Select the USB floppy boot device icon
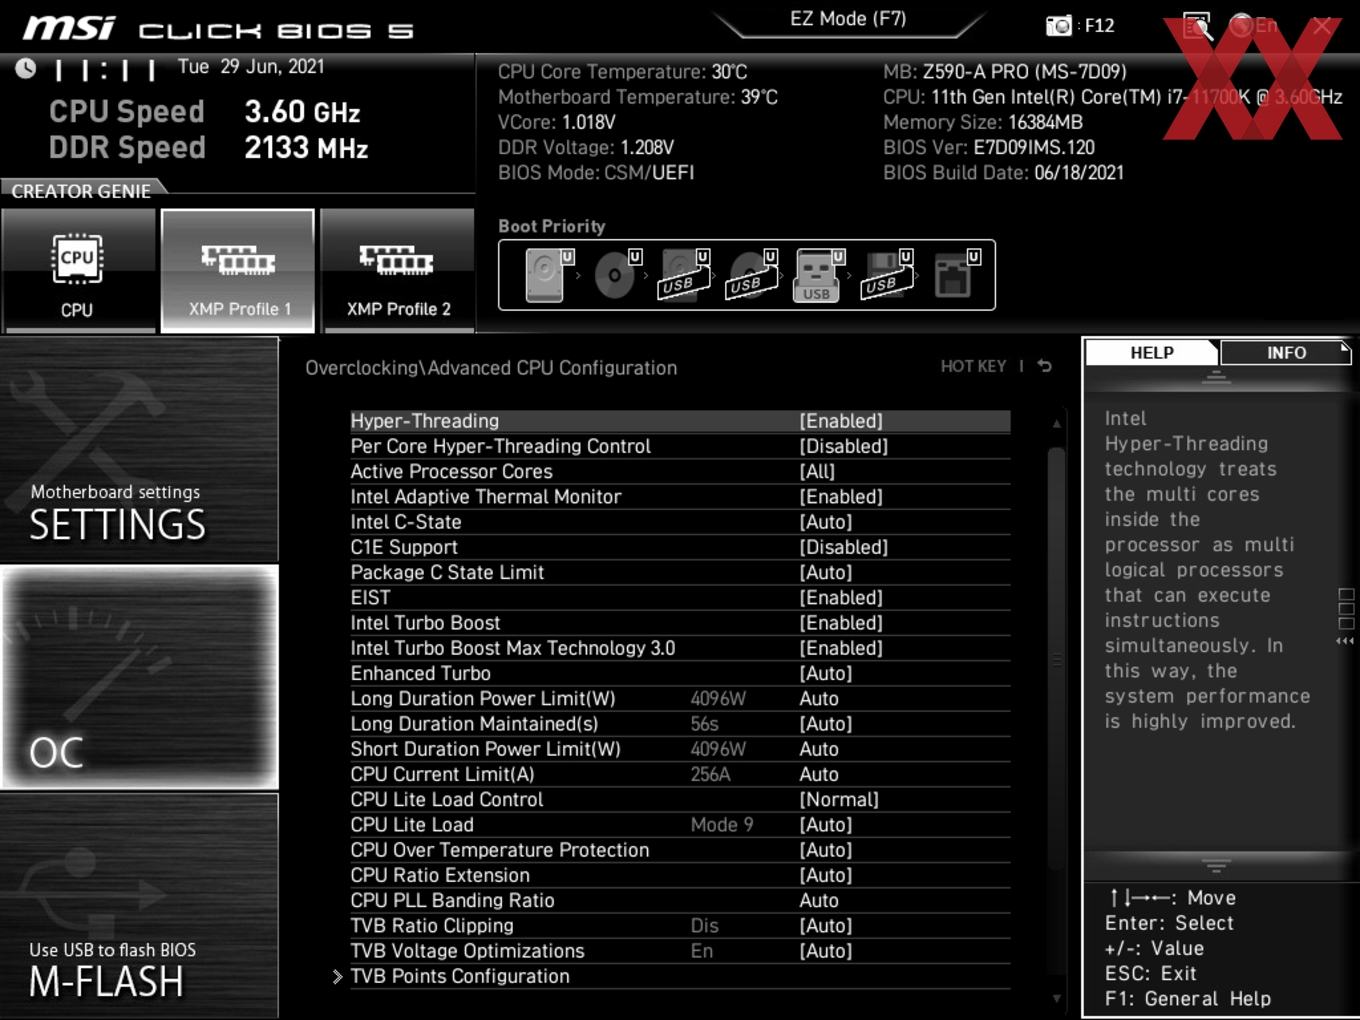Viewport: 1360px width, 1020px height. tap(886, 275)
